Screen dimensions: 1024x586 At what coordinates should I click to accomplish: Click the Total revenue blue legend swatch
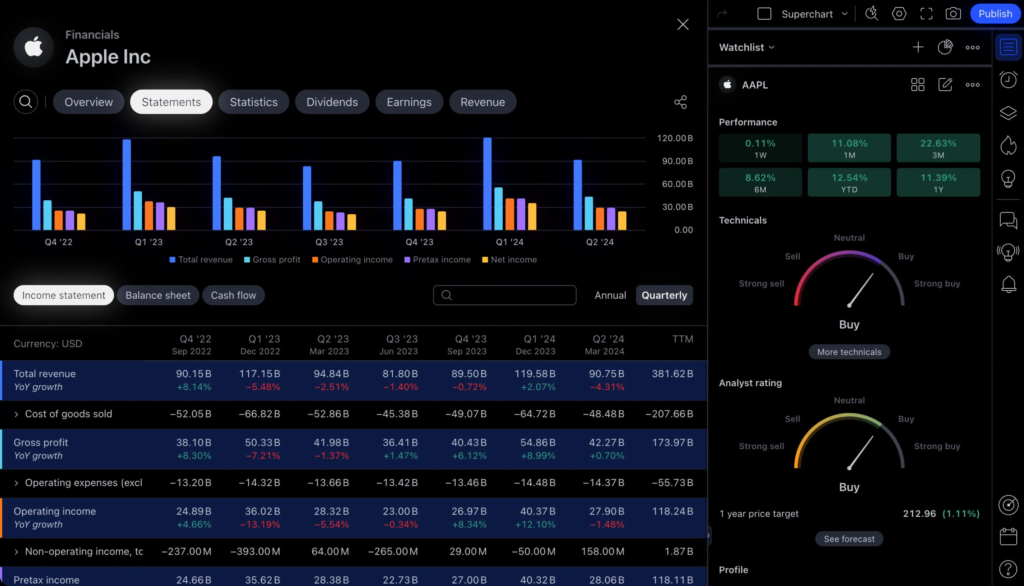[x=173, y=260]
